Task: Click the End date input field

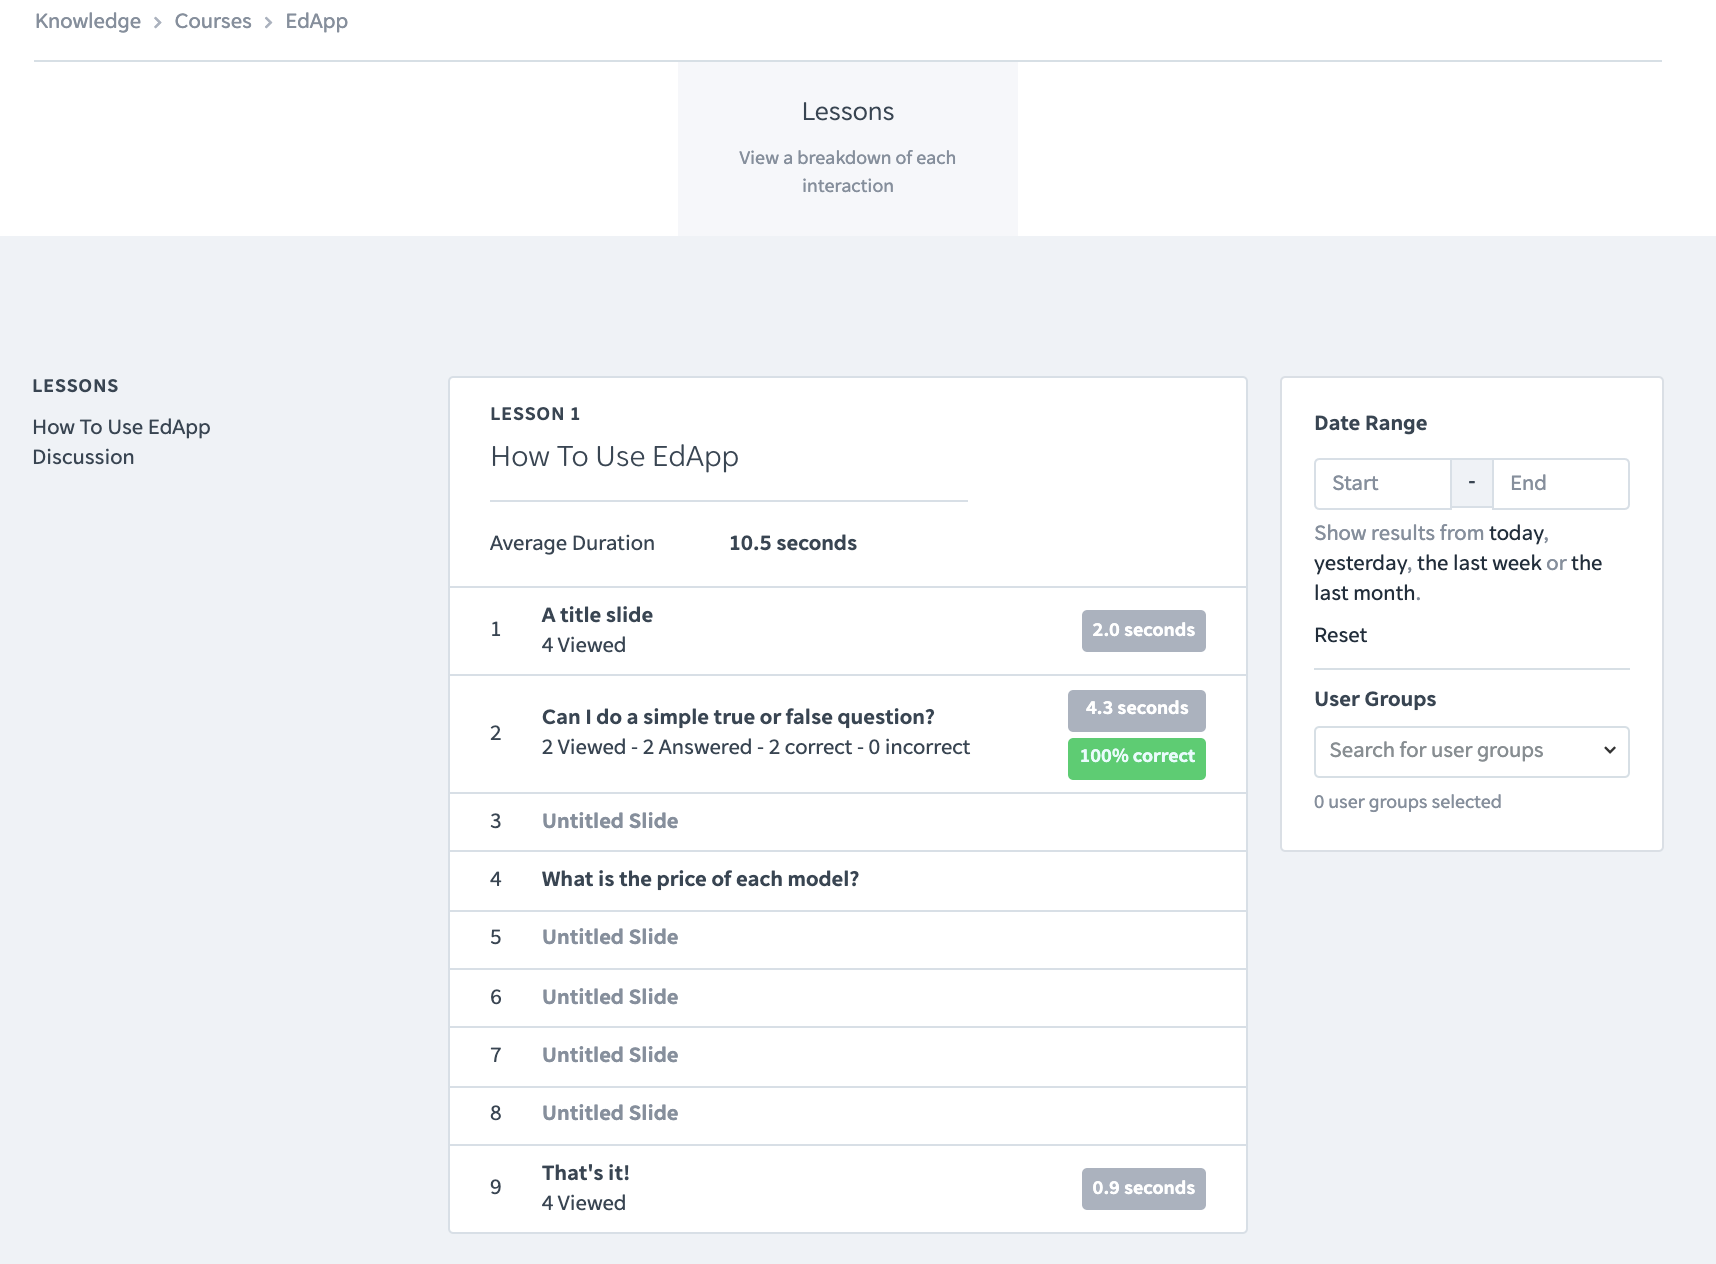Action: coord(1561,484)
